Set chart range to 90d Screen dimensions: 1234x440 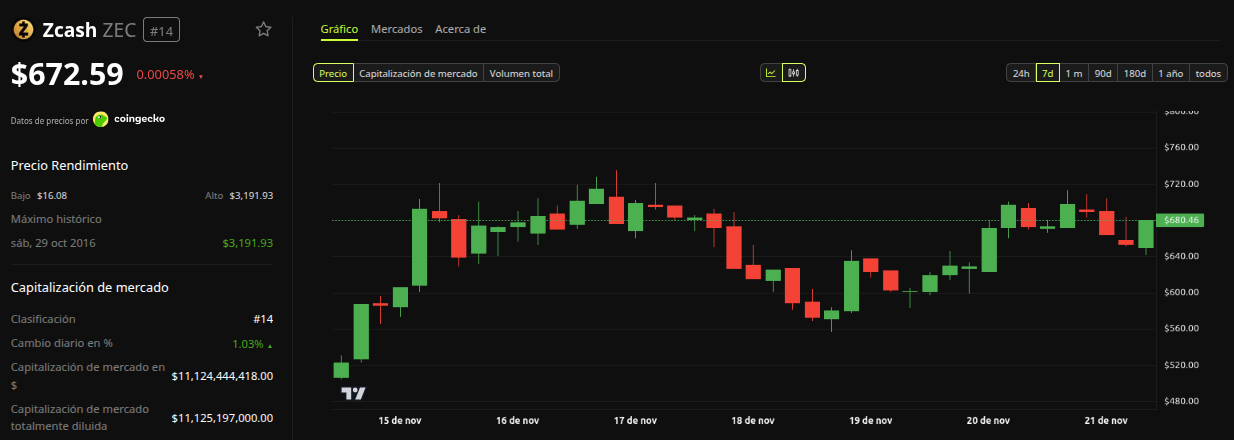pyautogui.click(x=1103, y=73)
